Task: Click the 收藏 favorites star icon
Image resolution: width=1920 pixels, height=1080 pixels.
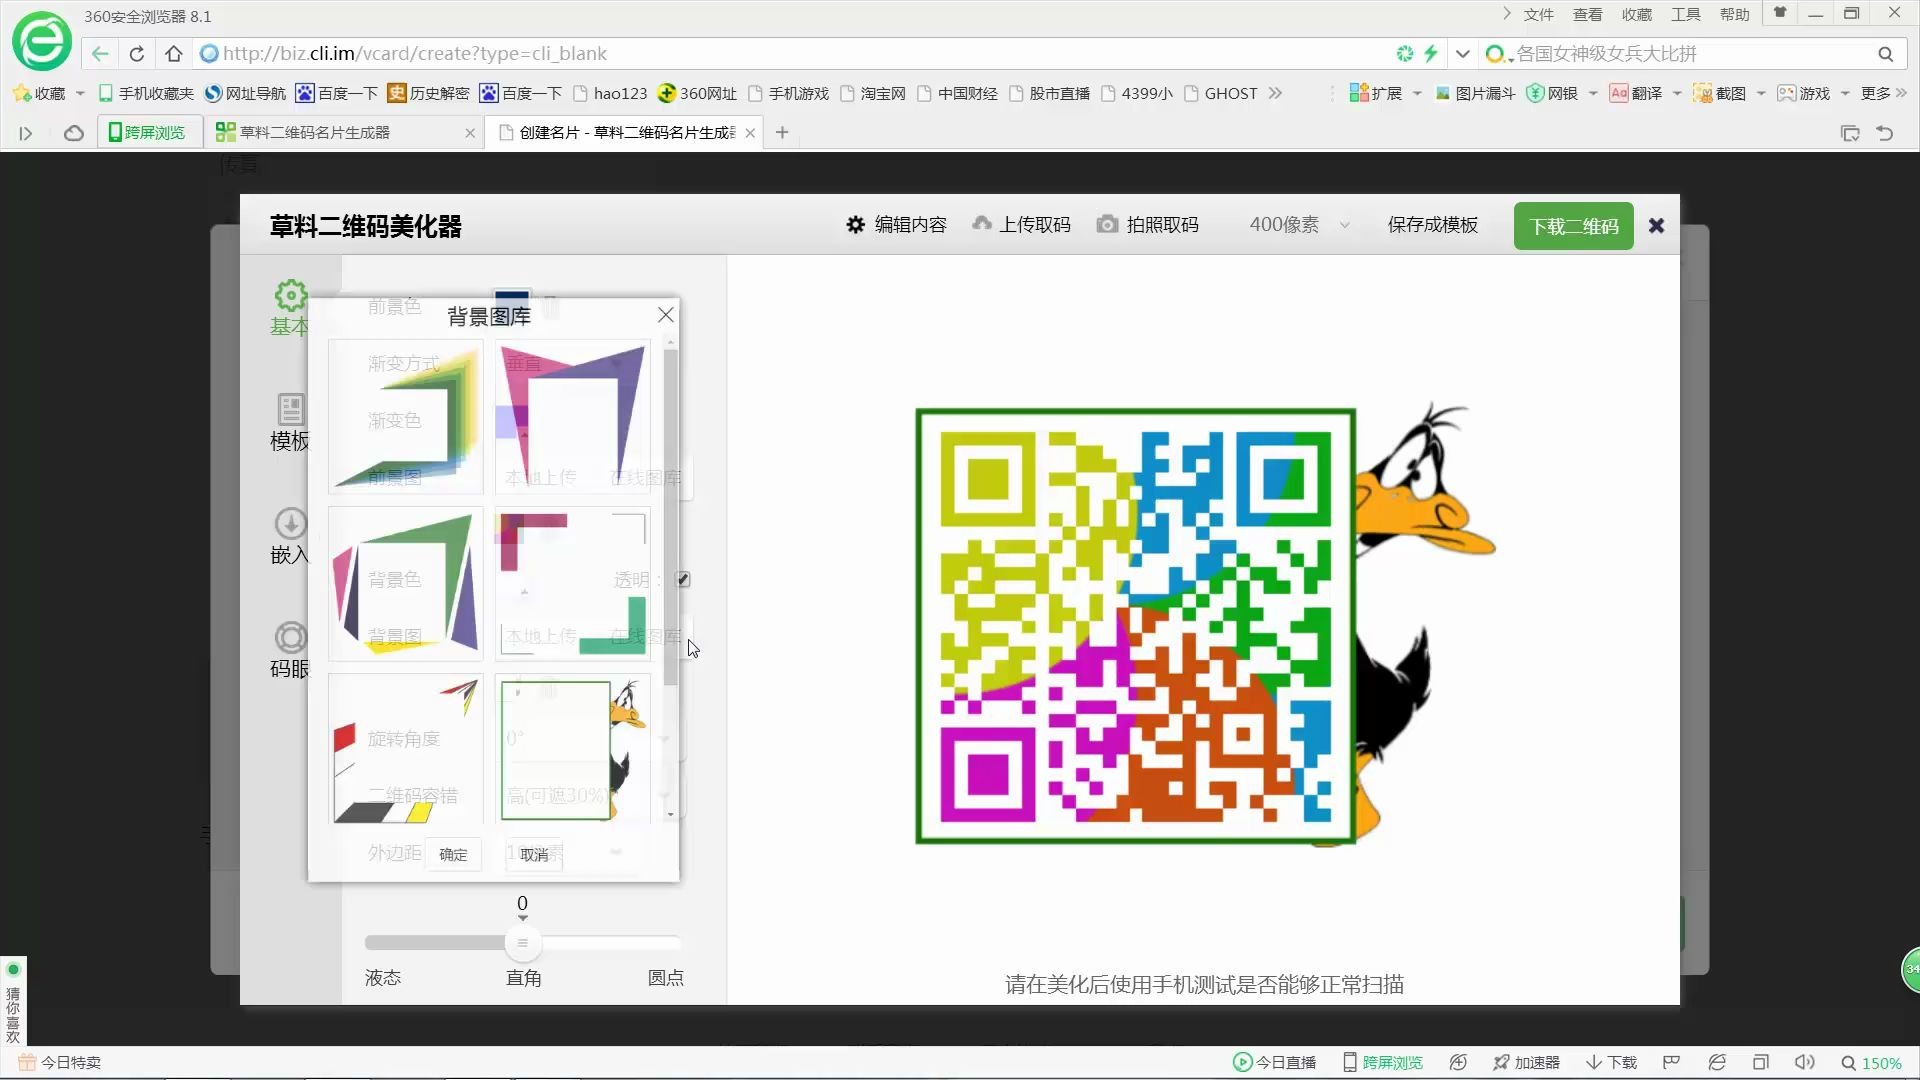Action: [22, 93]
